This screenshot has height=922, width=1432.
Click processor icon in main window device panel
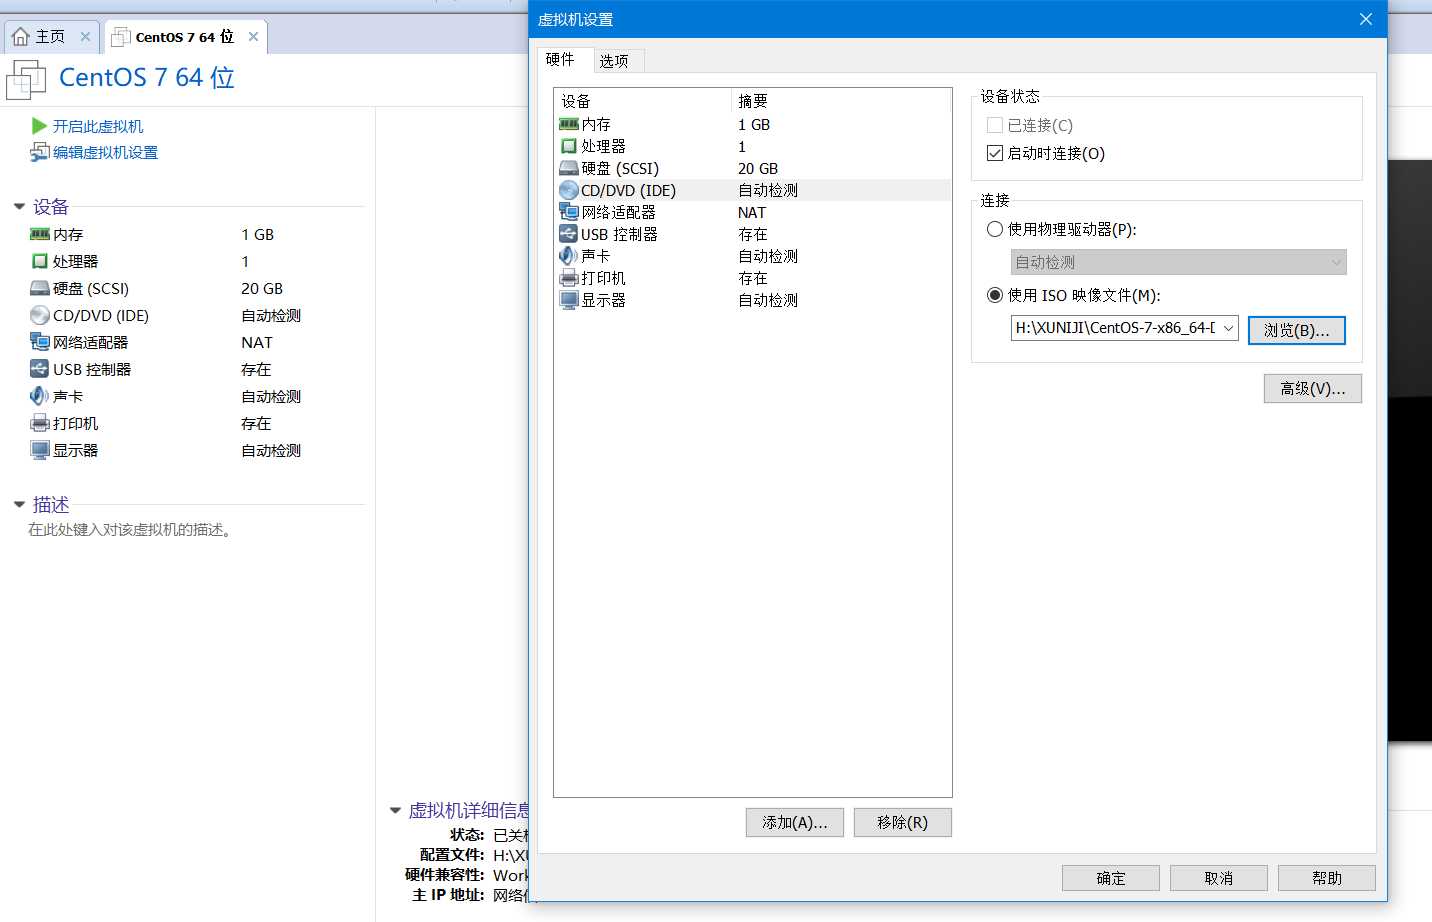[x=40, y=261]
